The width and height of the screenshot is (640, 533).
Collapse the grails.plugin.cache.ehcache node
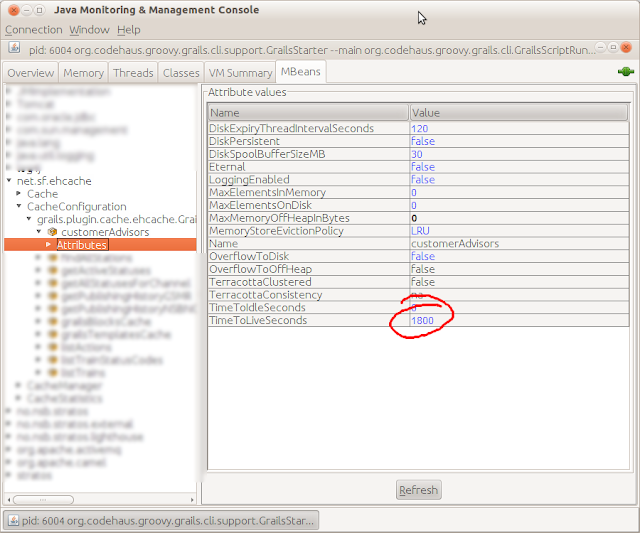pos(29,219)
